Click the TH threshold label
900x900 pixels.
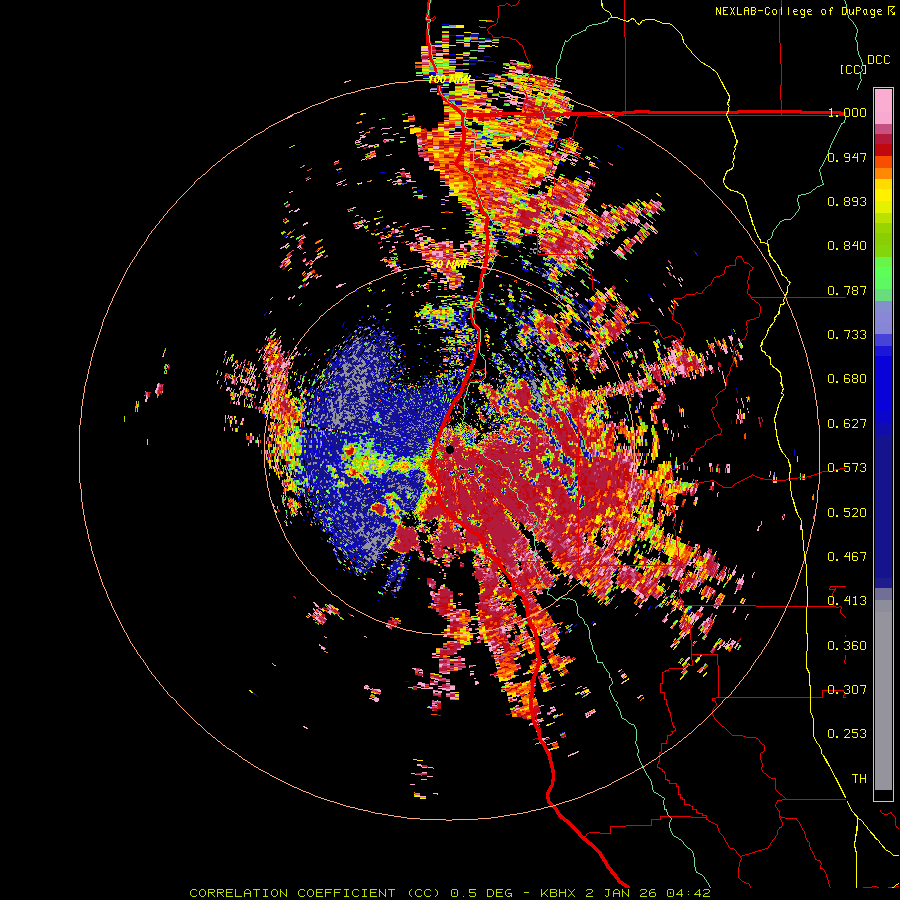click(x=859, y=779)
